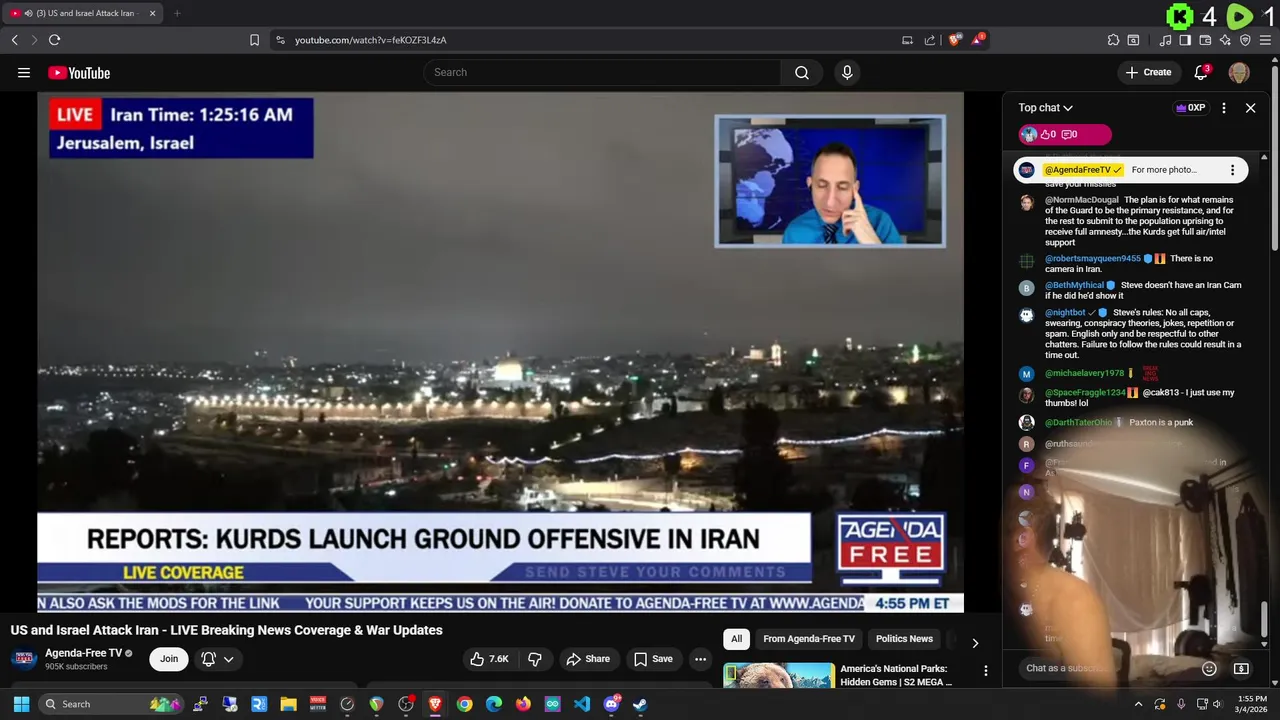Open the Agenda-Free TV channel avatar

point(24,659)
